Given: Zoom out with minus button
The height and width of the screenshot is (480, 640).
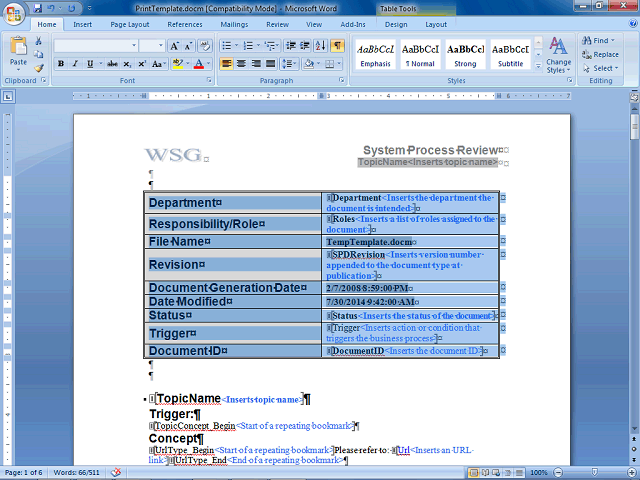Looking at the screenshot, I should coord(557,472).
